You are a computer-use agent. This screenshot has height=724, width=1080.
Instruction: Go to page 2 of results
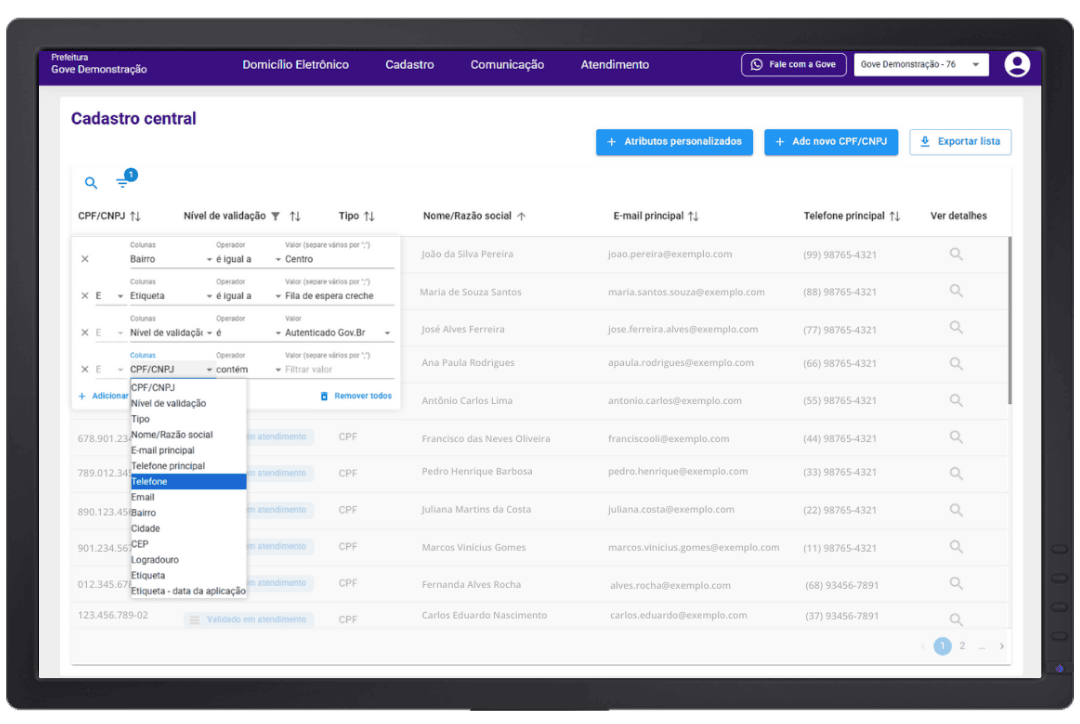pos(962,646)
